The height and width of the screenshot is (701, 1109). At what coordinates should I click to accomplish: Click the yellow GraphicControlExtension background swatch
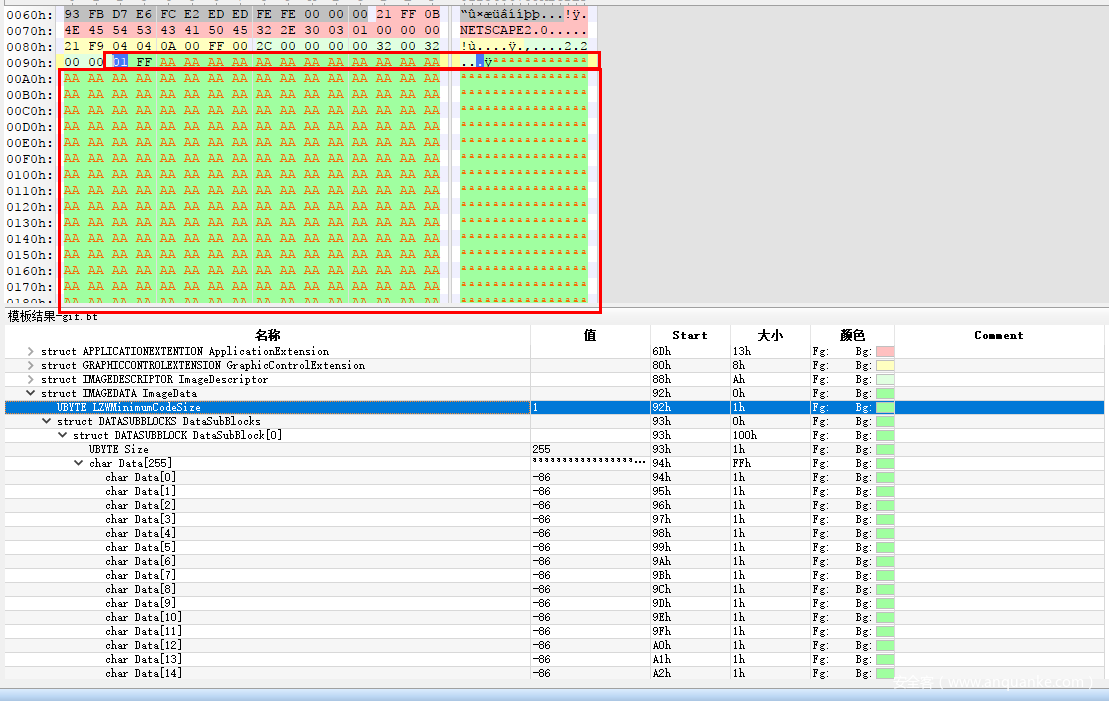[x=884, y=365]
